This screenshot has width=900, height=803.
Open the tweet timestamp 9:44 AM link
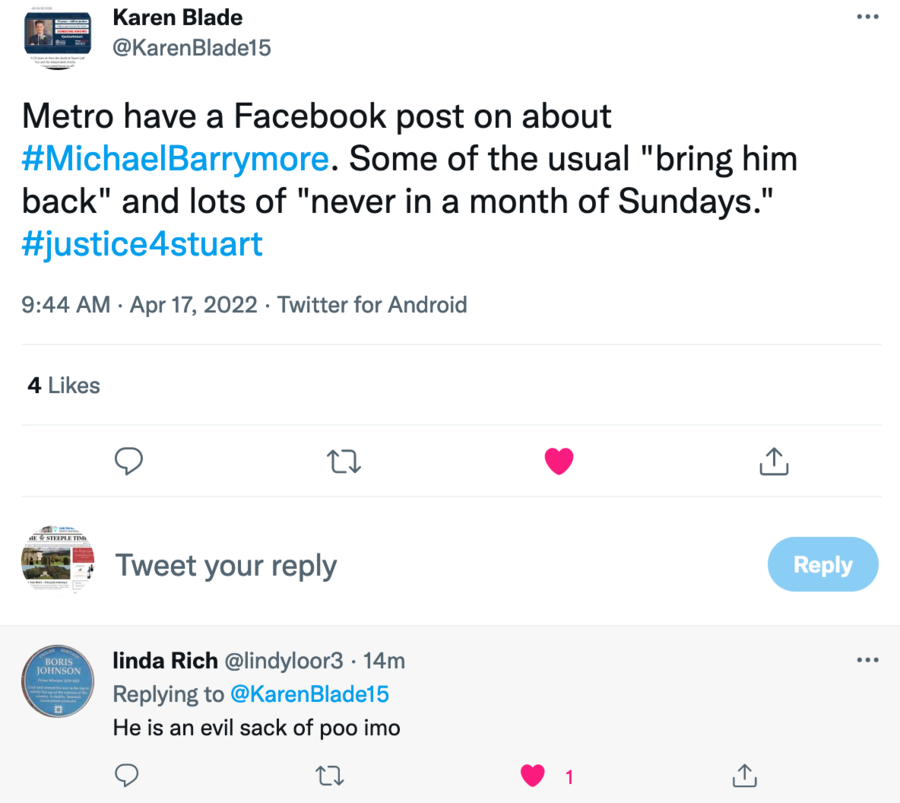[66, 305]
